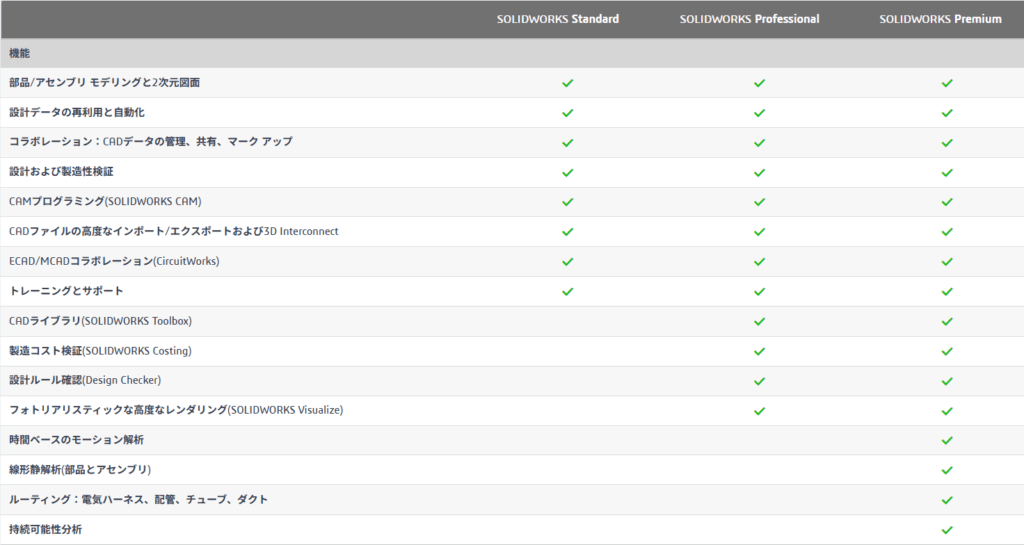The width and height of the screenshot is (1024, 545).
Task: Click the CADファイルの高度なインポート/エクスポート feature label
Action: (173, 232)
